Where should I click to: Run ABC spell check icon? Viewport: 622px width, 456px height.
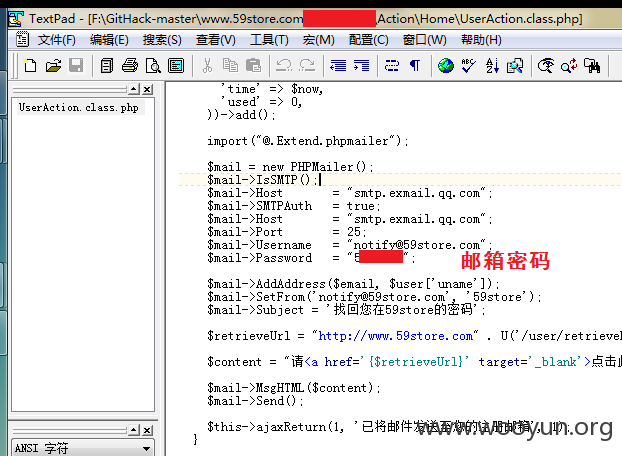click(468, 65)
